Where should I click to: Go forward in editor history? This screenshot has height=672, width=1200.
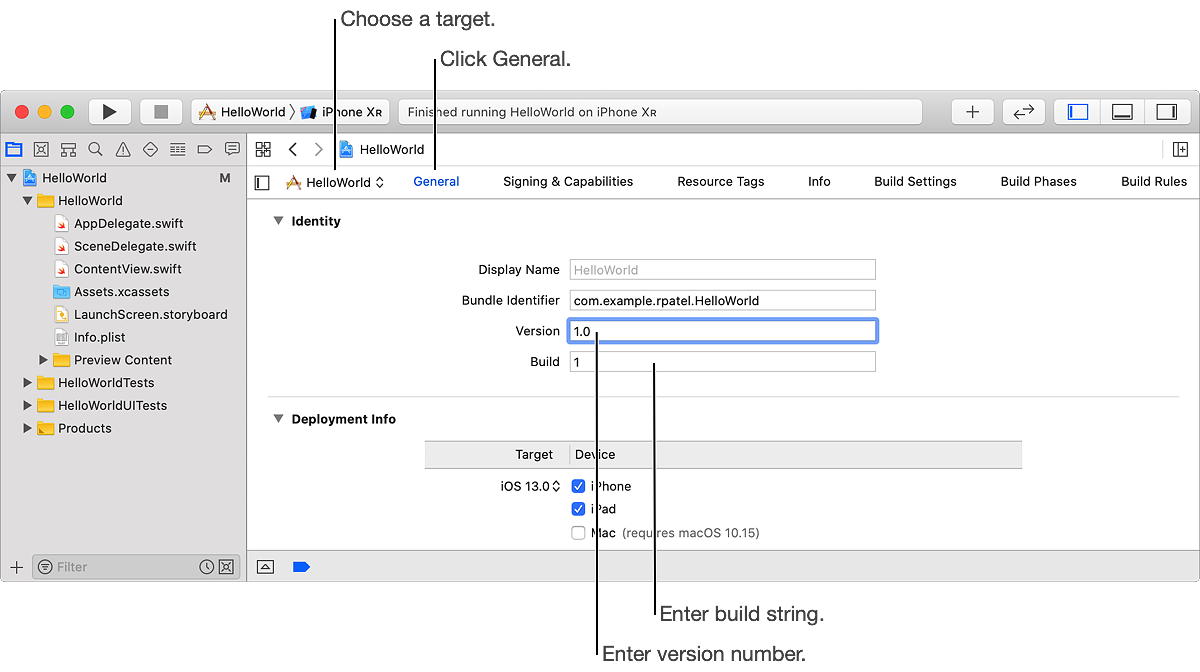tap(319, 149)
